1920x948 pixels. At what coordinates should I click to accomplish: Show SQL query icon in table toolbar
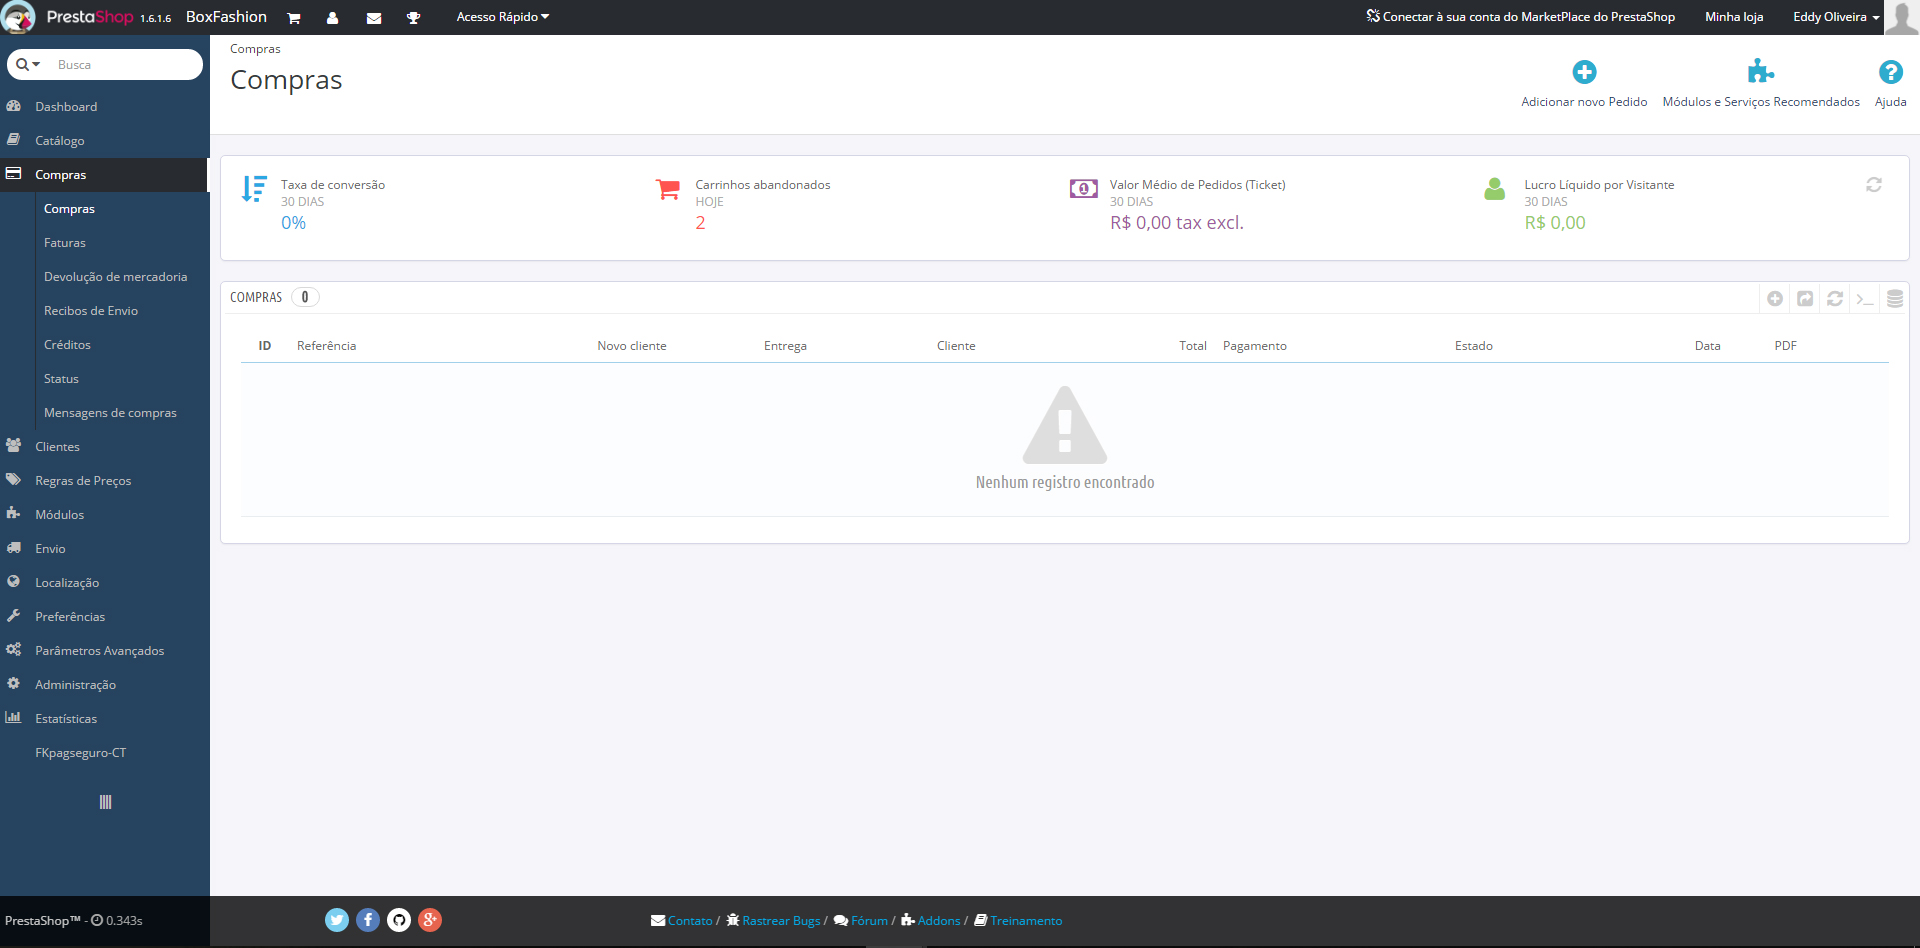point(1865,298)
